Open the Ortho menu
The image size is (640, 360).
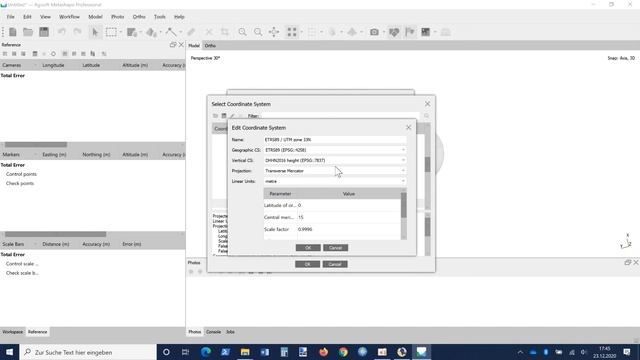(x=139, y=17)
